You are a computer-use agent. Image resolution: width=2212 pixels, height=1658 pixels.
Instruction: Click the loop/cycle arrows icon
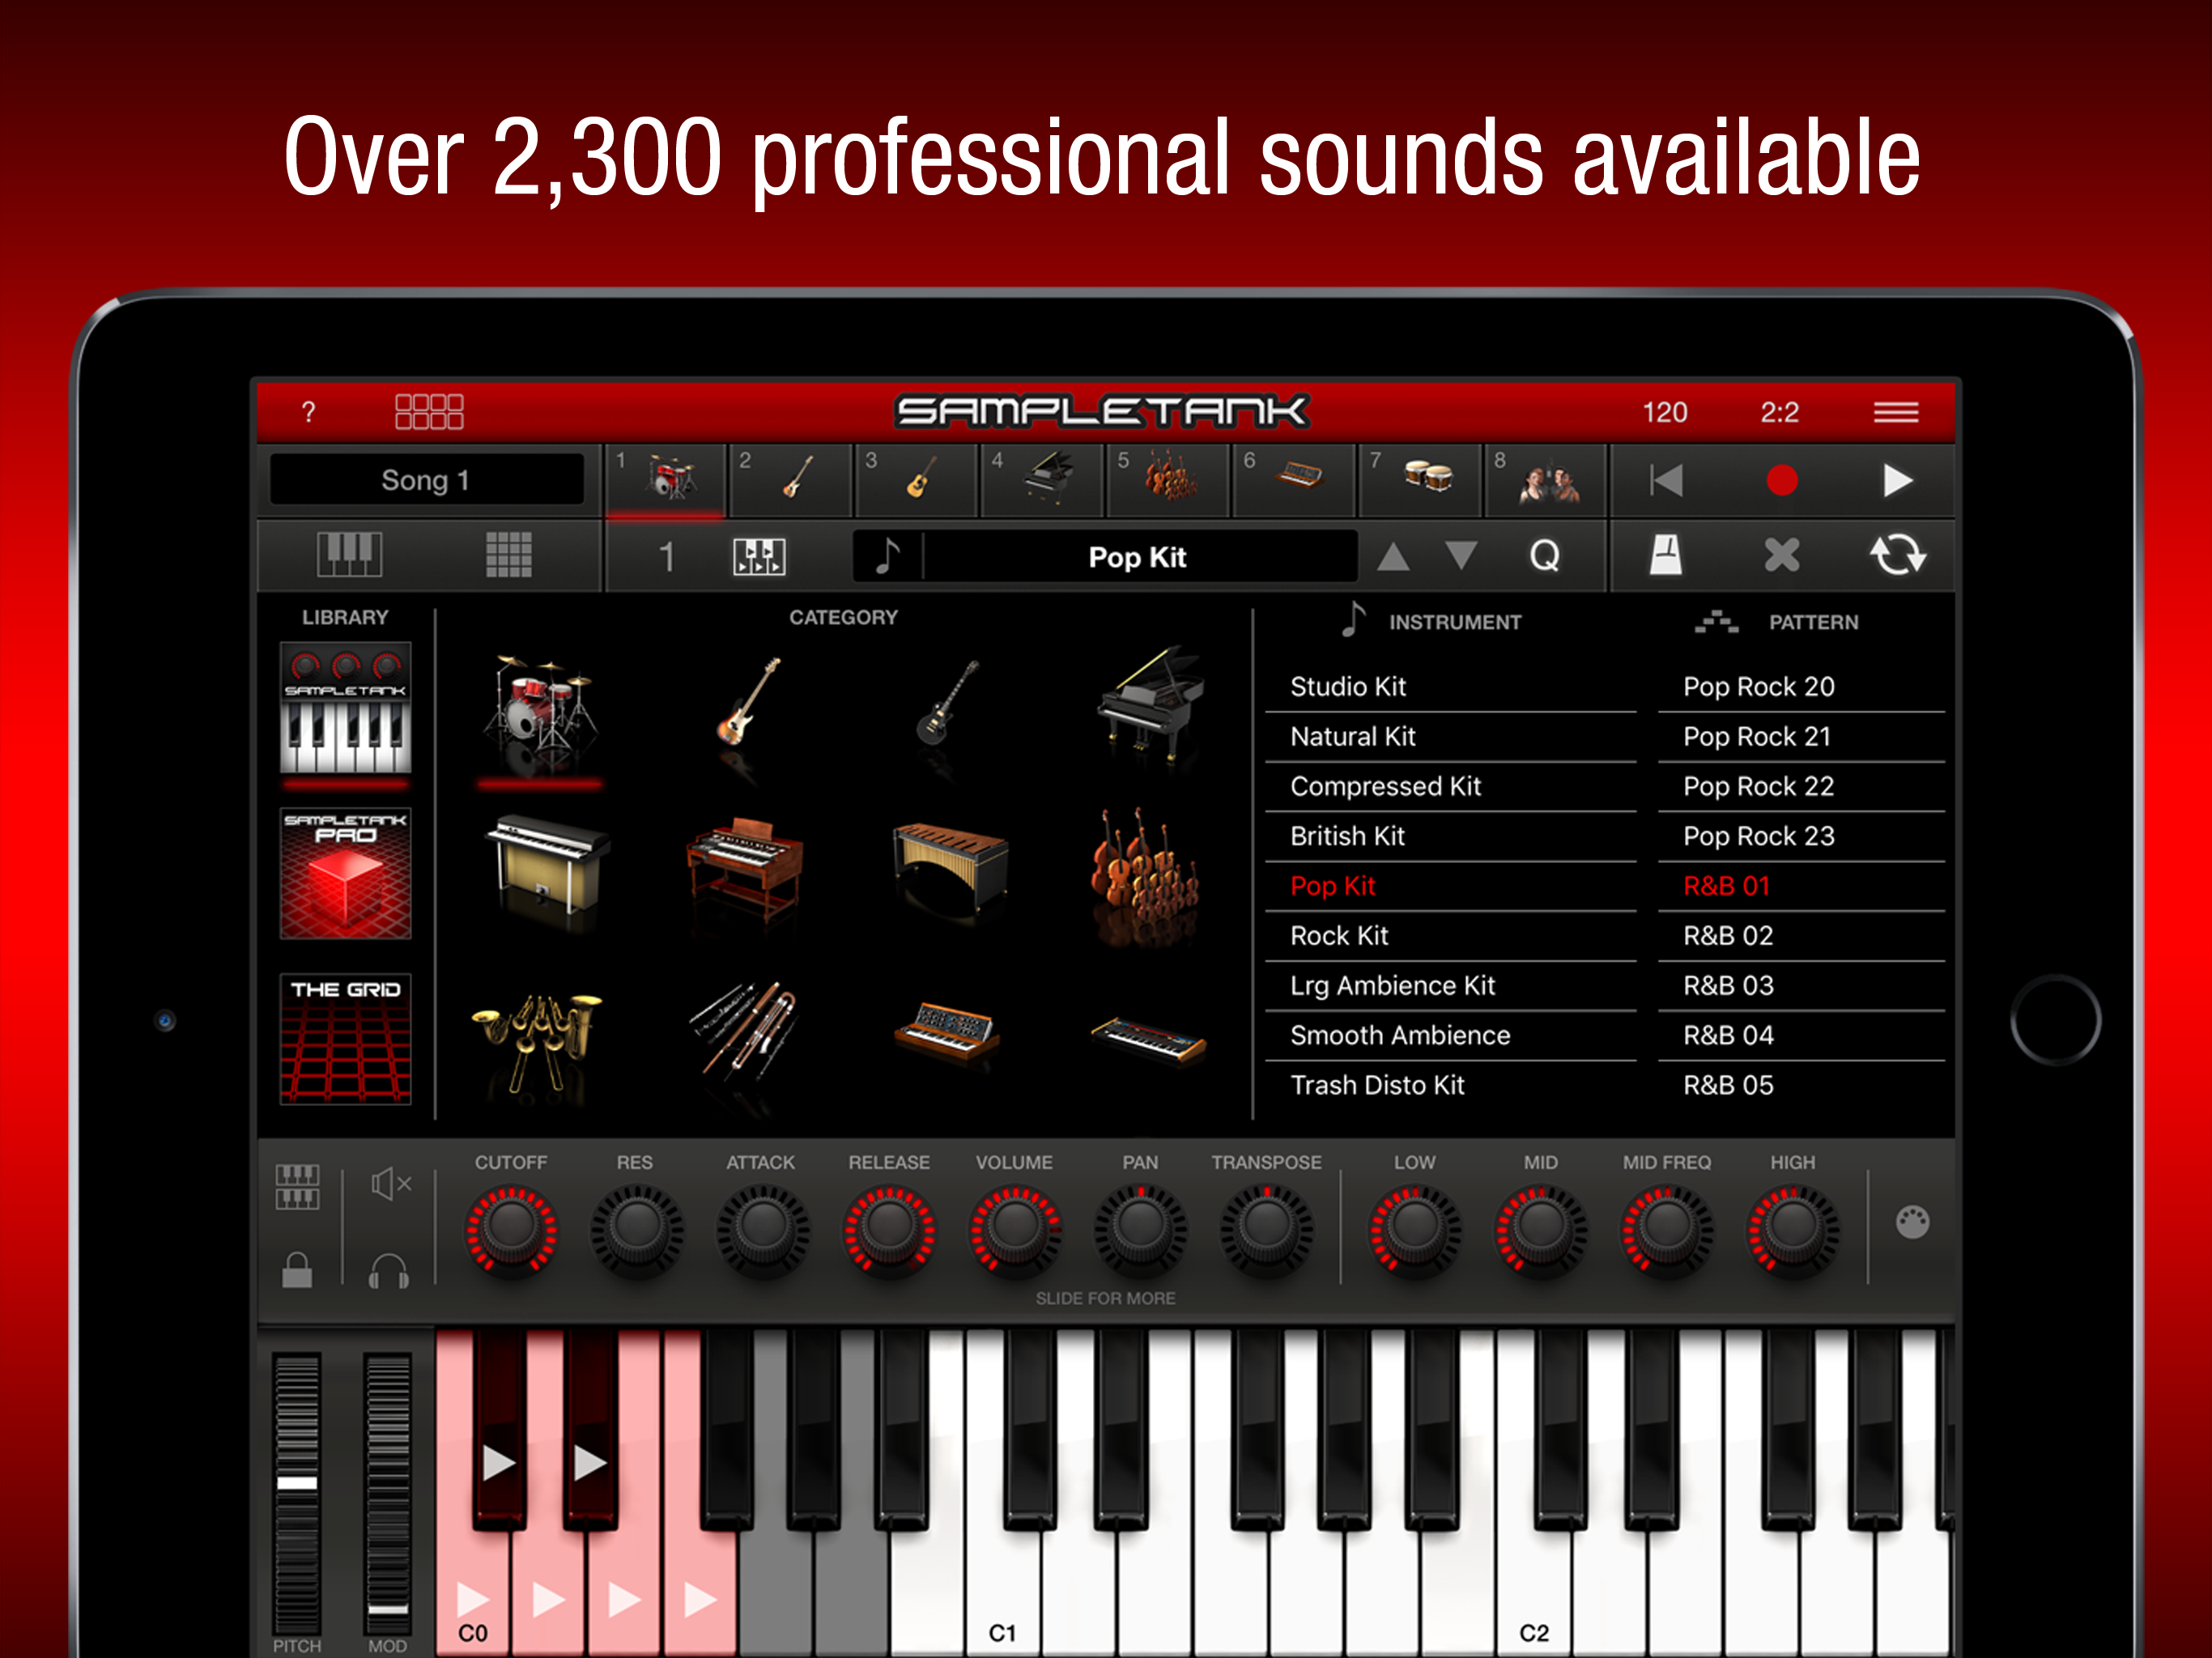(x=1896, y=555)
